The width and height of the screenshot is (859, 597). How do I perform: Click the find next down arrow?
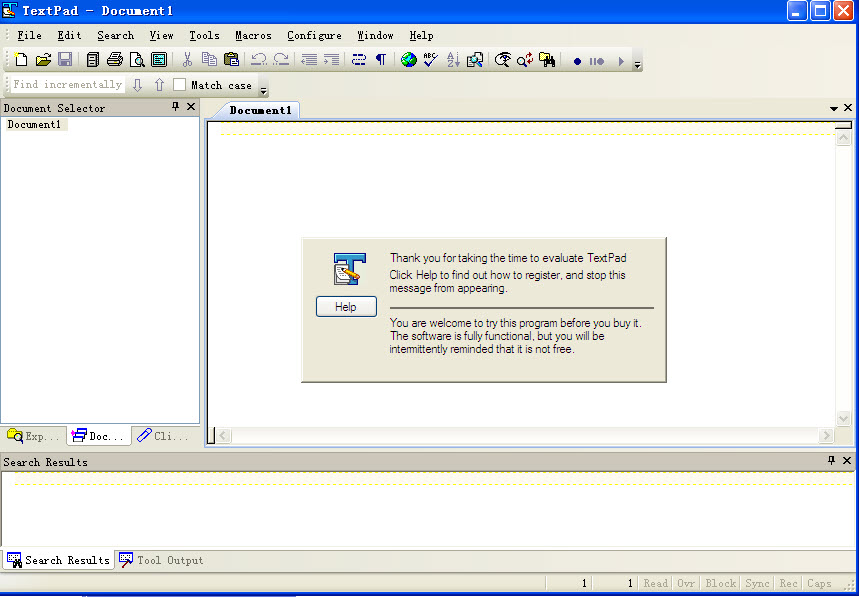tap(138, 85)
